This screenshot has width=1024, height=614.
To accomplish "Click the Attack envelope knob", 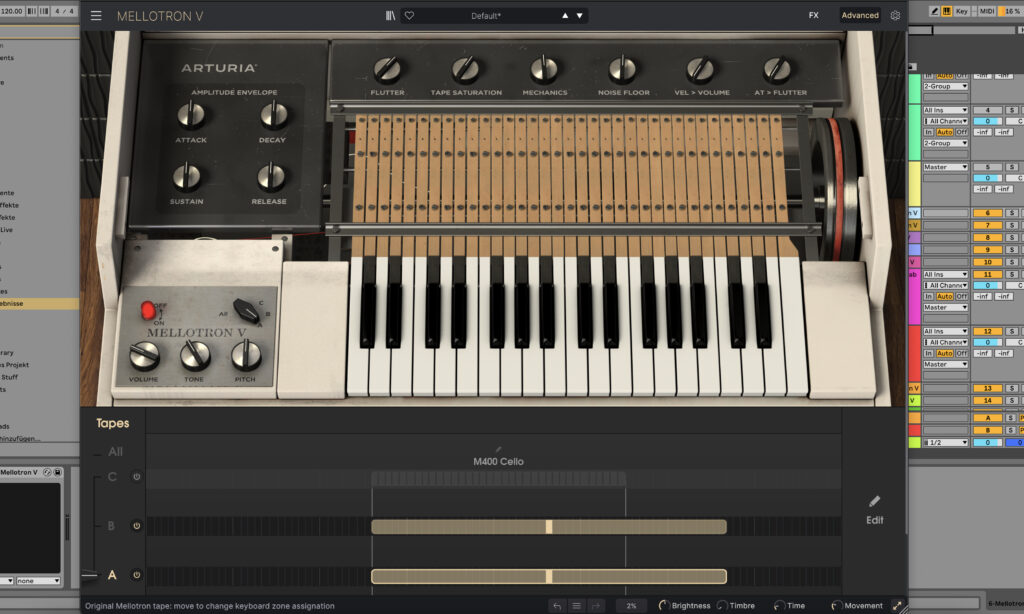I will tap(191, 116).
